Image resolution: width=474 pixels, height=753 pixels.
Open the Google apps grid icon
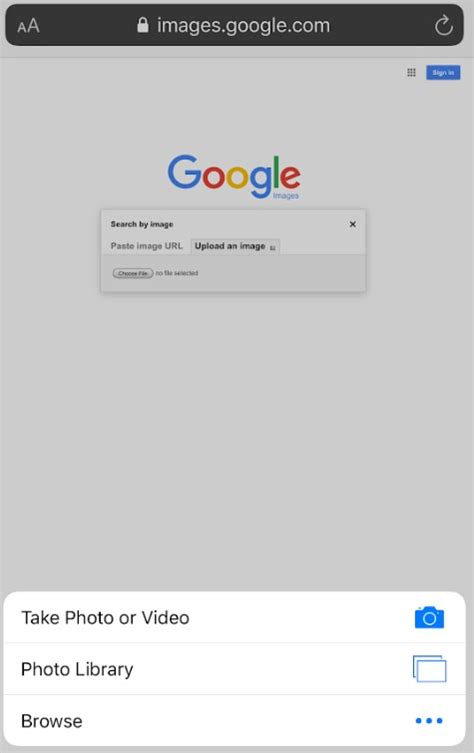pyautogui.click(x=412, y=73)
